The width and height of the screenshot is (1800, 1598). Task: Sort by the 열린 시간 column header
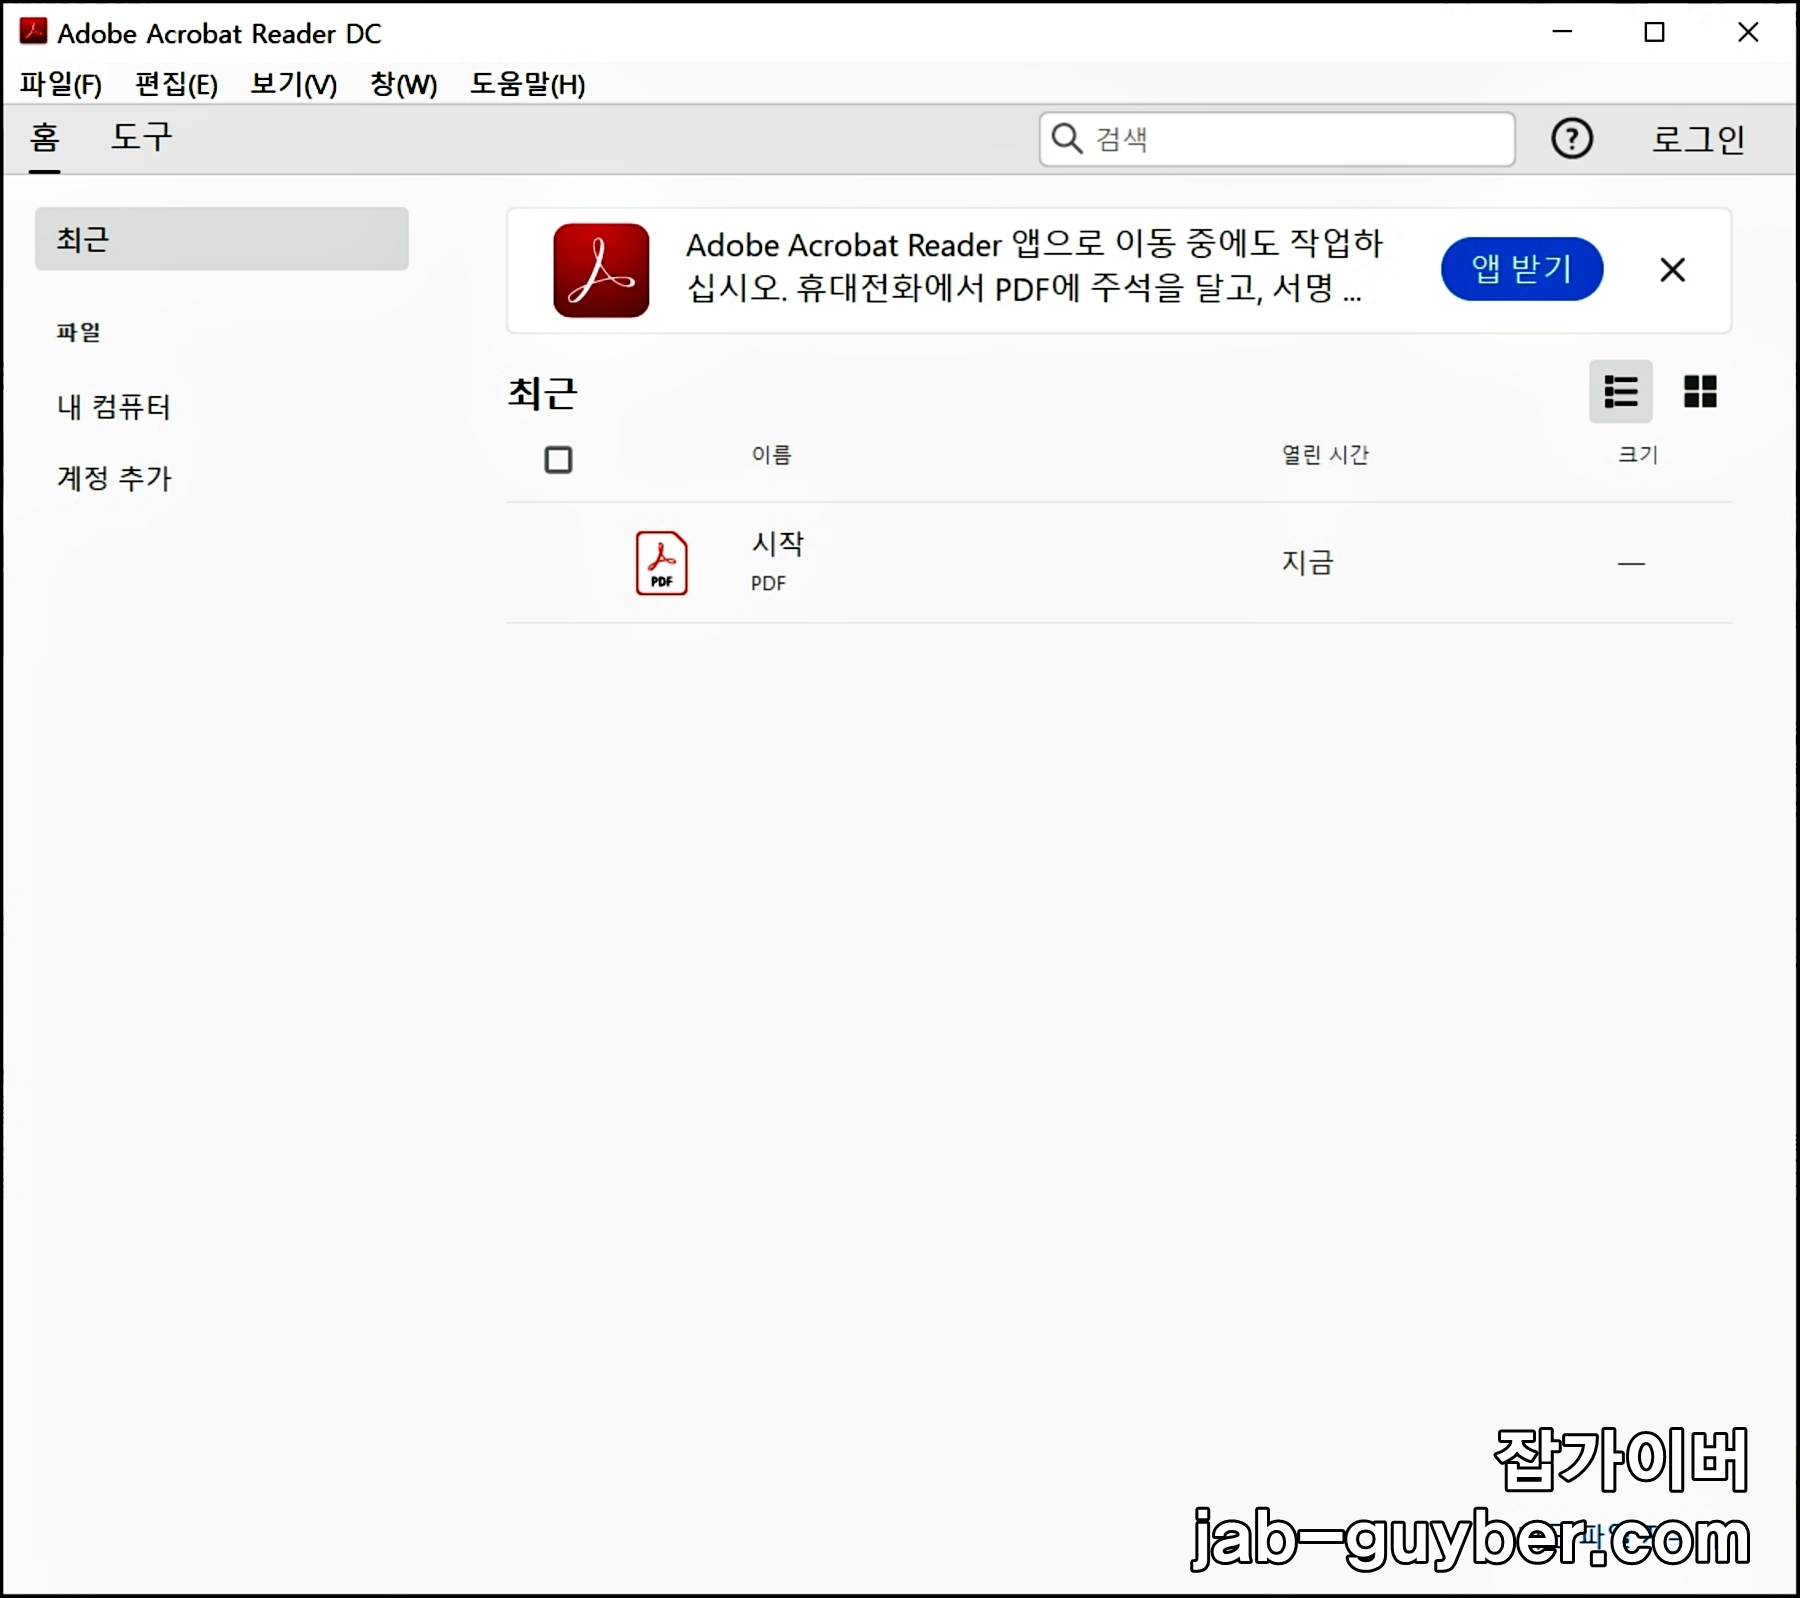1325,455
